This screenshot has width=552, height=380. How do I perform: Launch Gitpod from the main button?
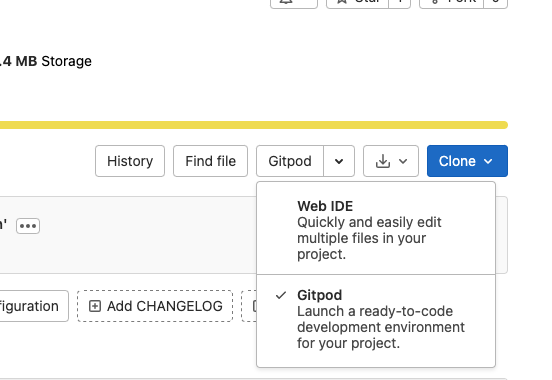pyautogui.click(x=290, y=161)
